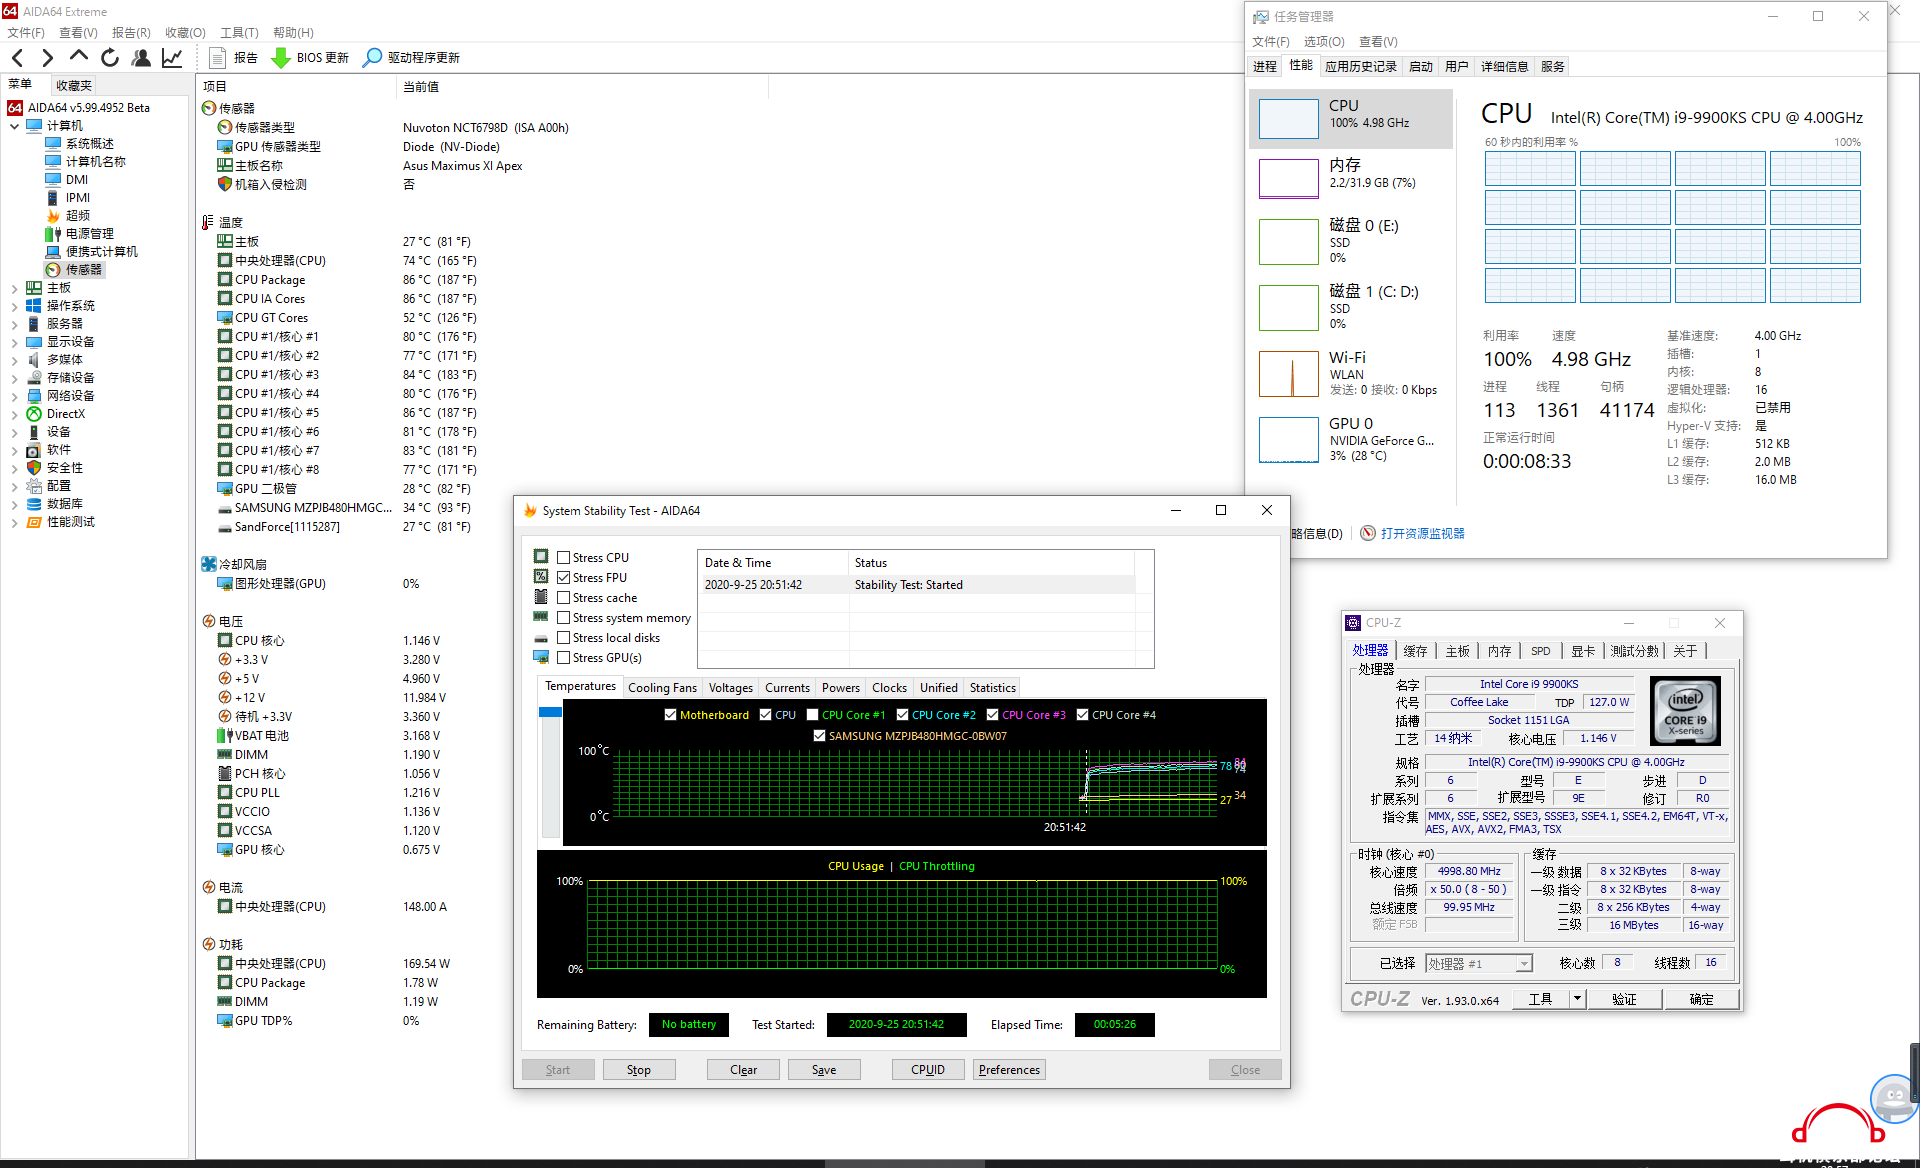Click the AIDA64 forward navigation arrow icon
This screenshot has height=1168, width=1920.
pos(49,56)
